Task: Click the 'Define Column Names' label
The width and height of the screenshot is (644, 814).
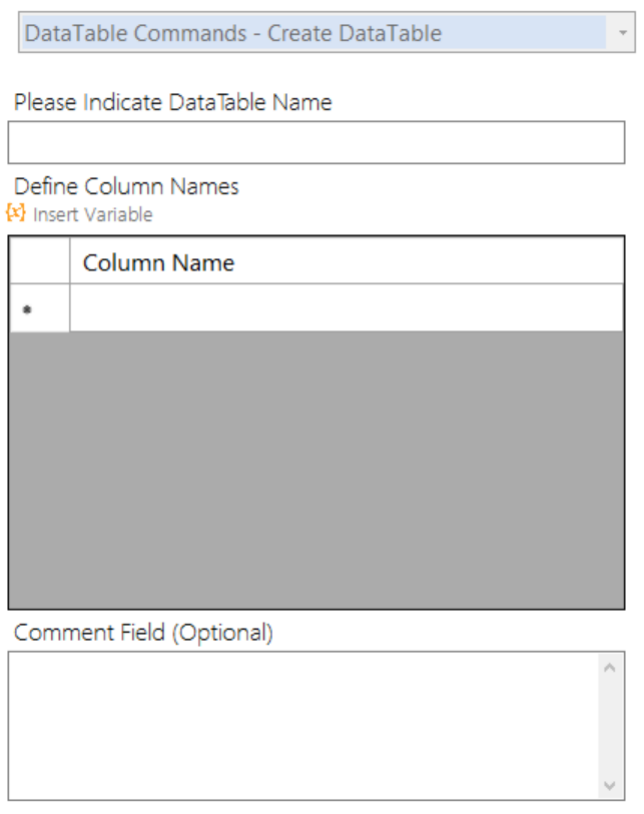Action: click(x=126, y=186)
